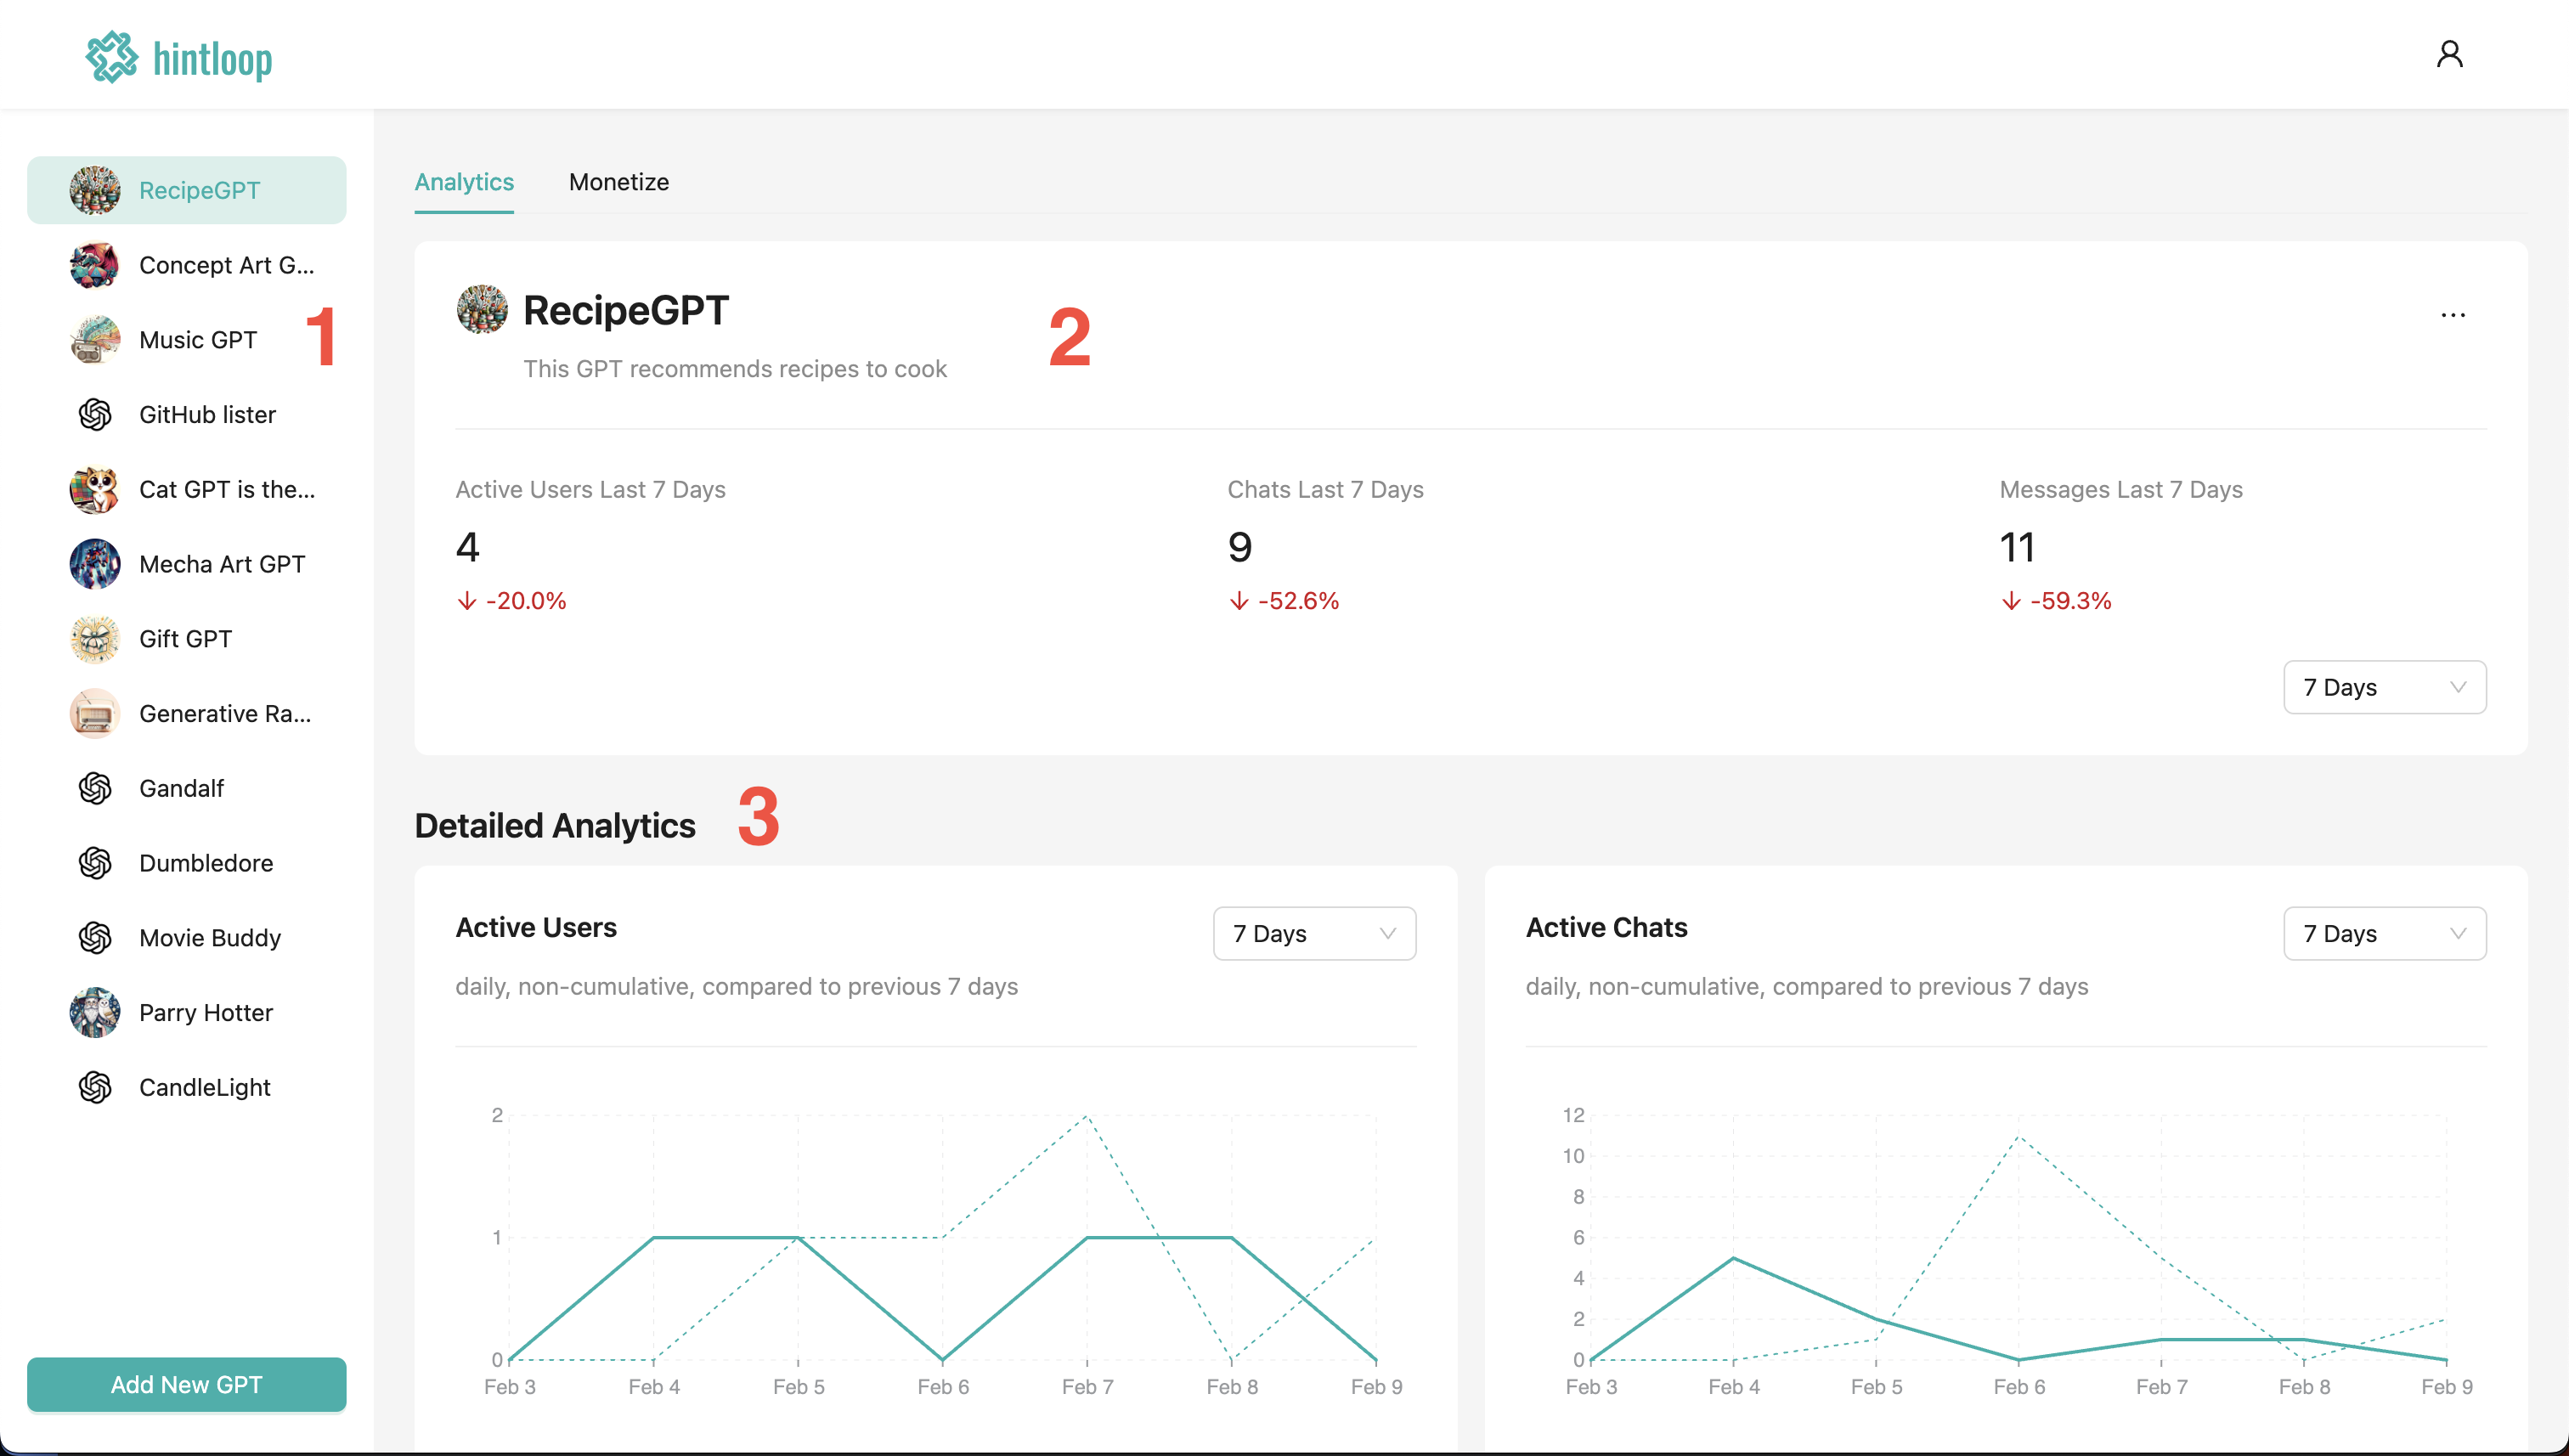Click the Gift GPT avatar icon
The width and height of the screenshot is (2569, 1456).
click(x=95, y=639)
